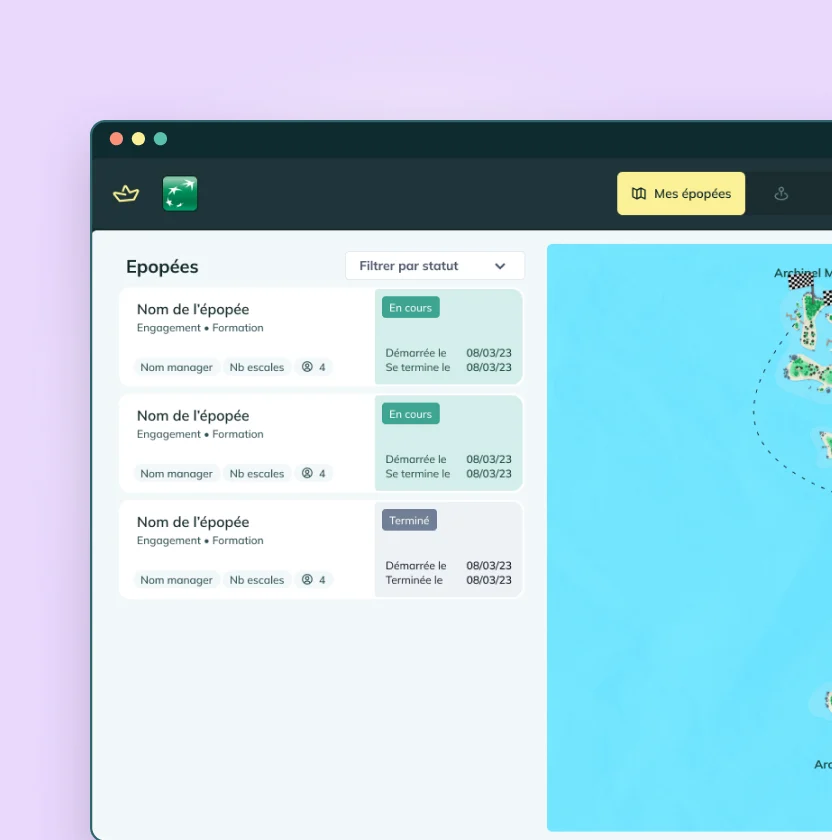832x840 pixels.
Task: Click Nom manager tag on the first card
Action: pos(176,368)
